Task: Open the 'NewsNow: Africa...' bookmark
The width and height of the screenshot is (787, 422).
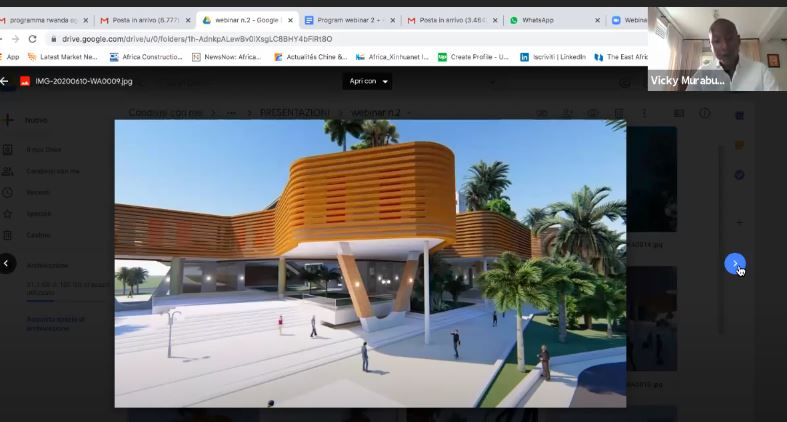Action: point(227,57)
